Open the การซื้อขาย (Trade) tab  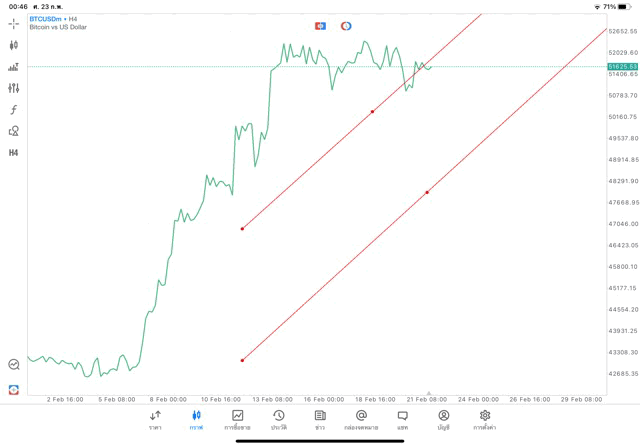click(238, 419)
